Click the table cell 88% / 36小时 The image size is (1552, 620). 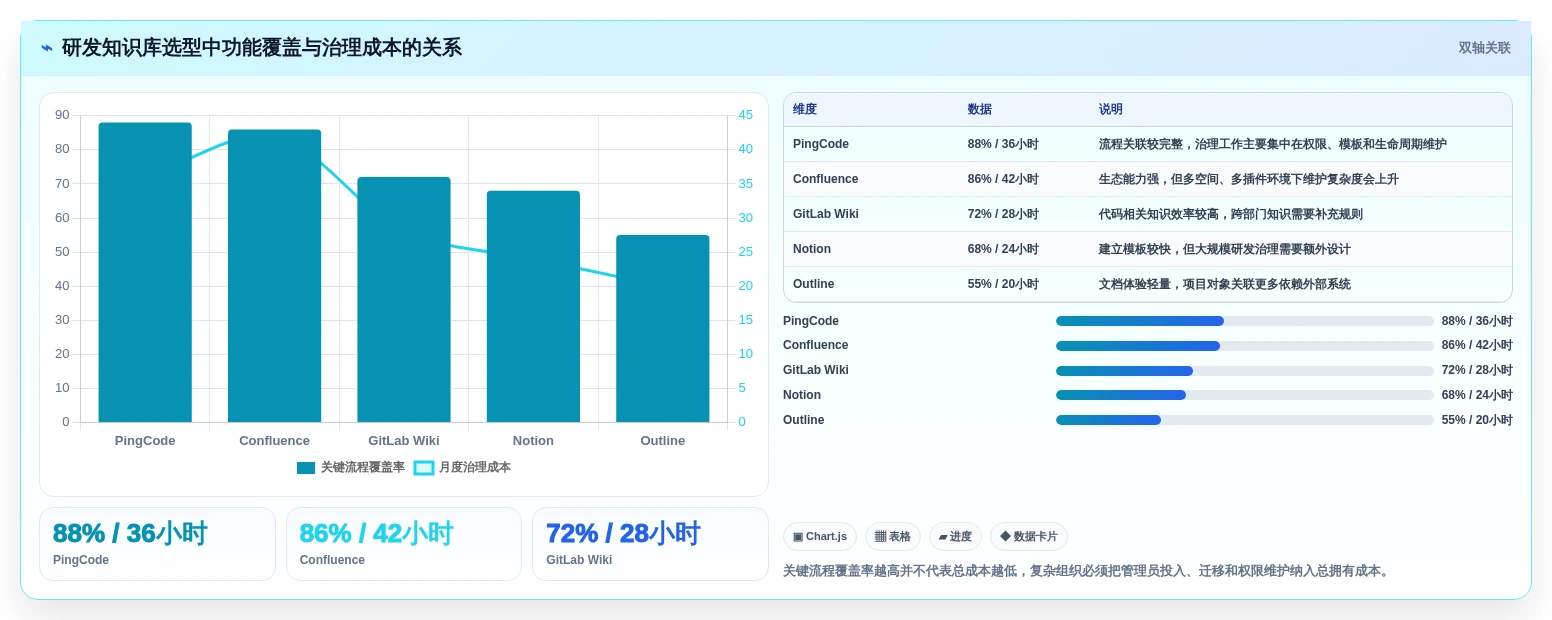point(1003,144)
